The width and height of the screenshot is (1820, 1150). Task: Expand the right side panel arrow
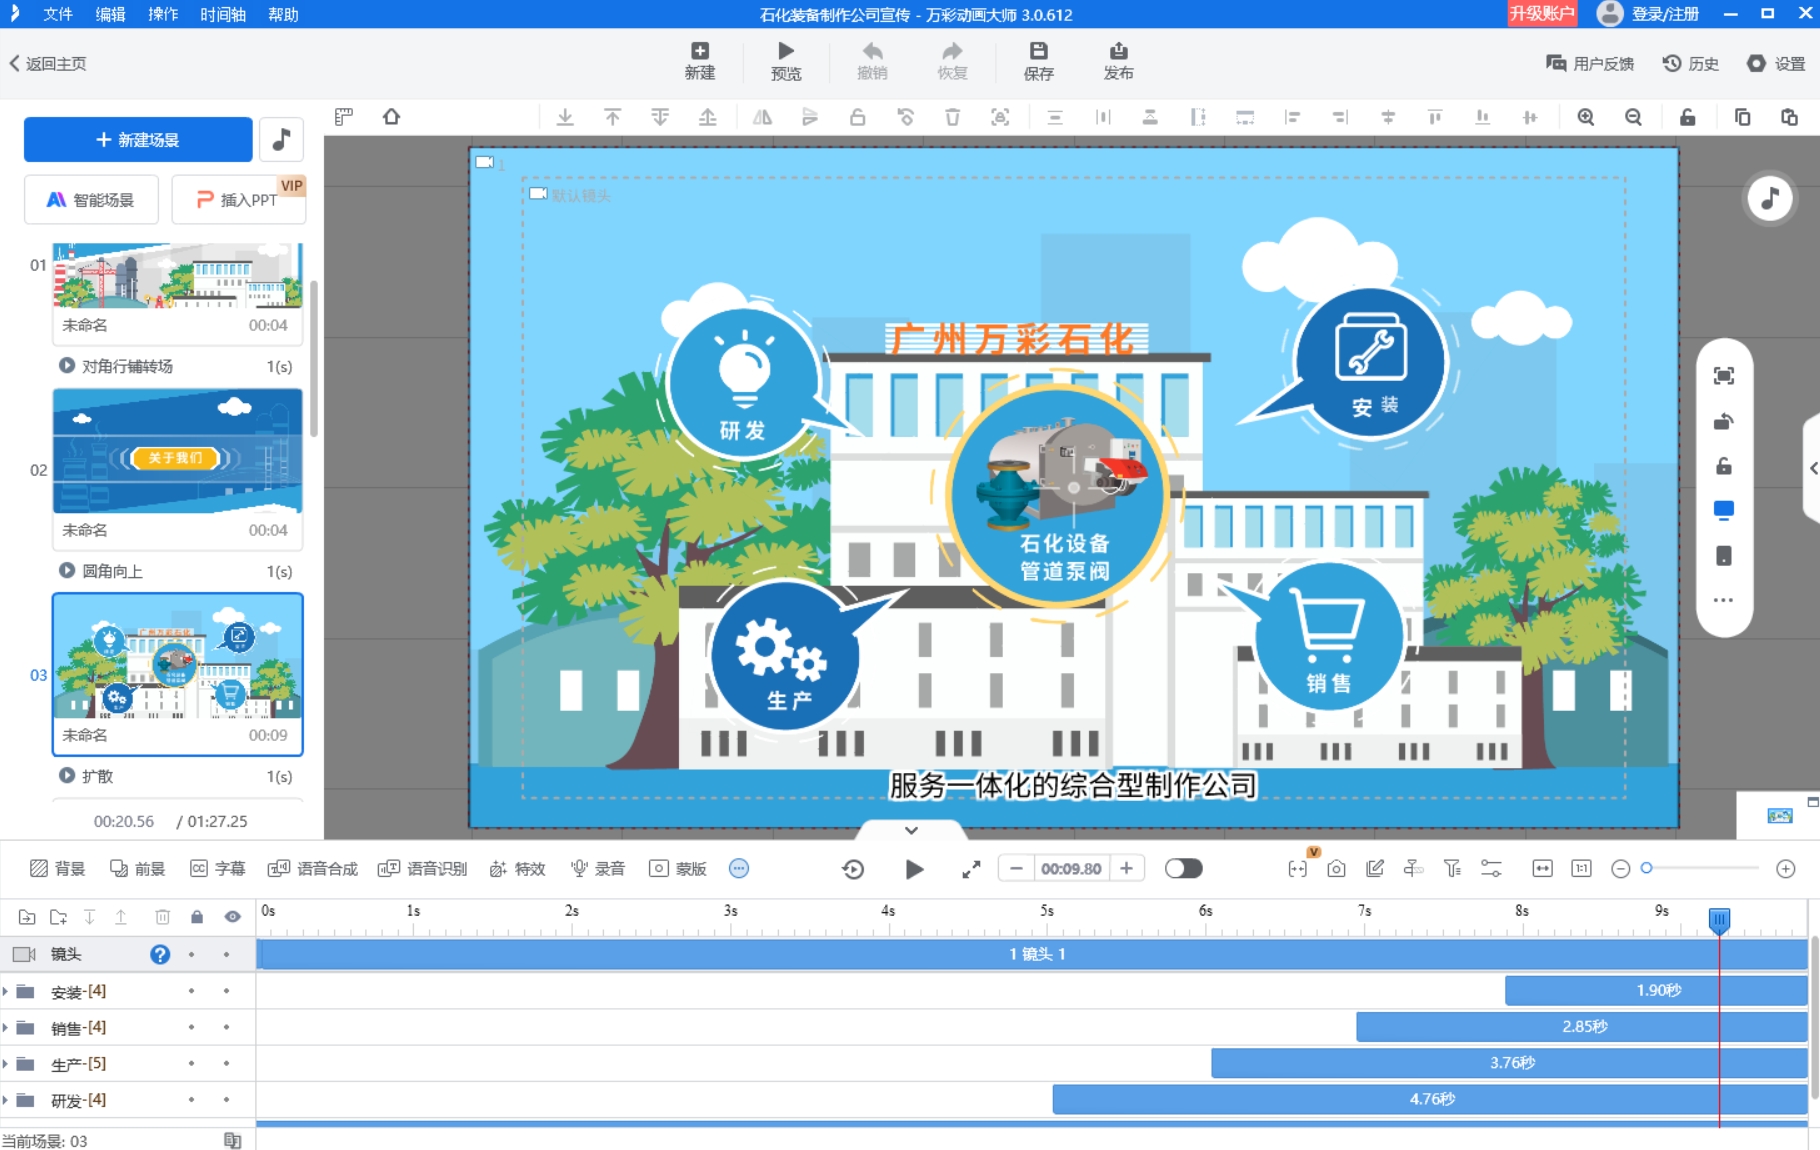point(1813,468)
